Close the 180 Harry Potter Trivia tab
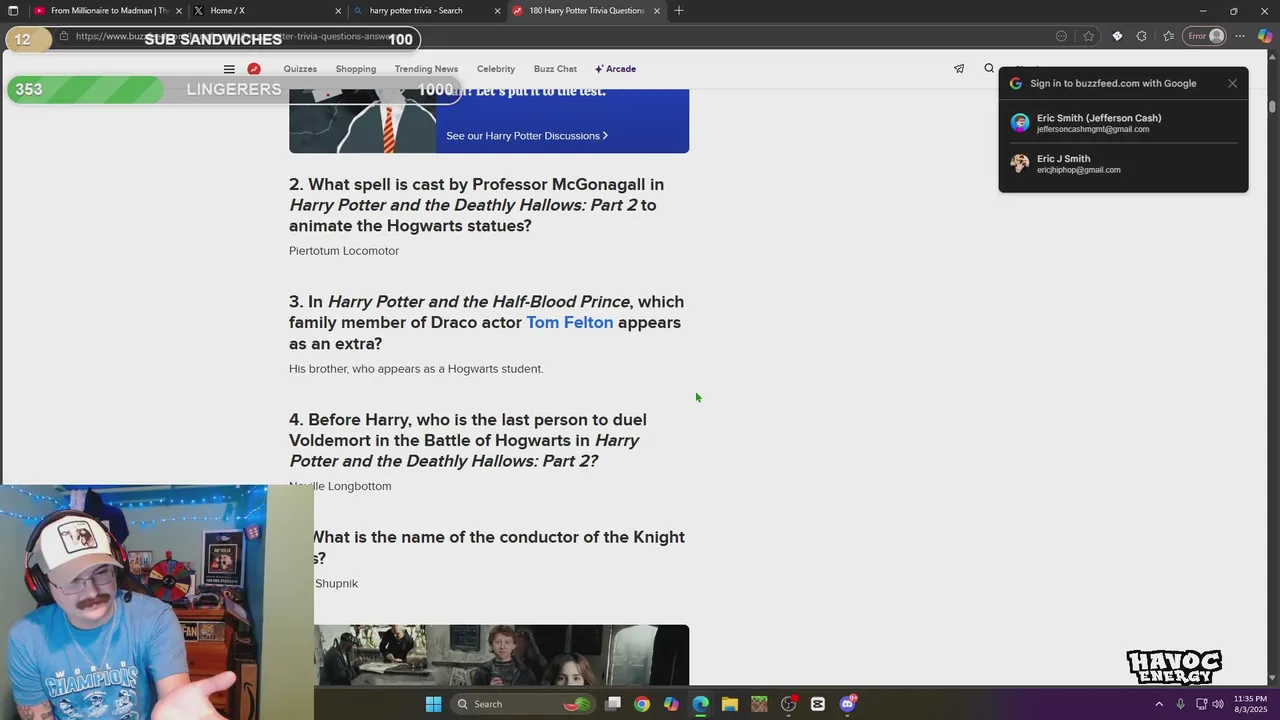 656,11
